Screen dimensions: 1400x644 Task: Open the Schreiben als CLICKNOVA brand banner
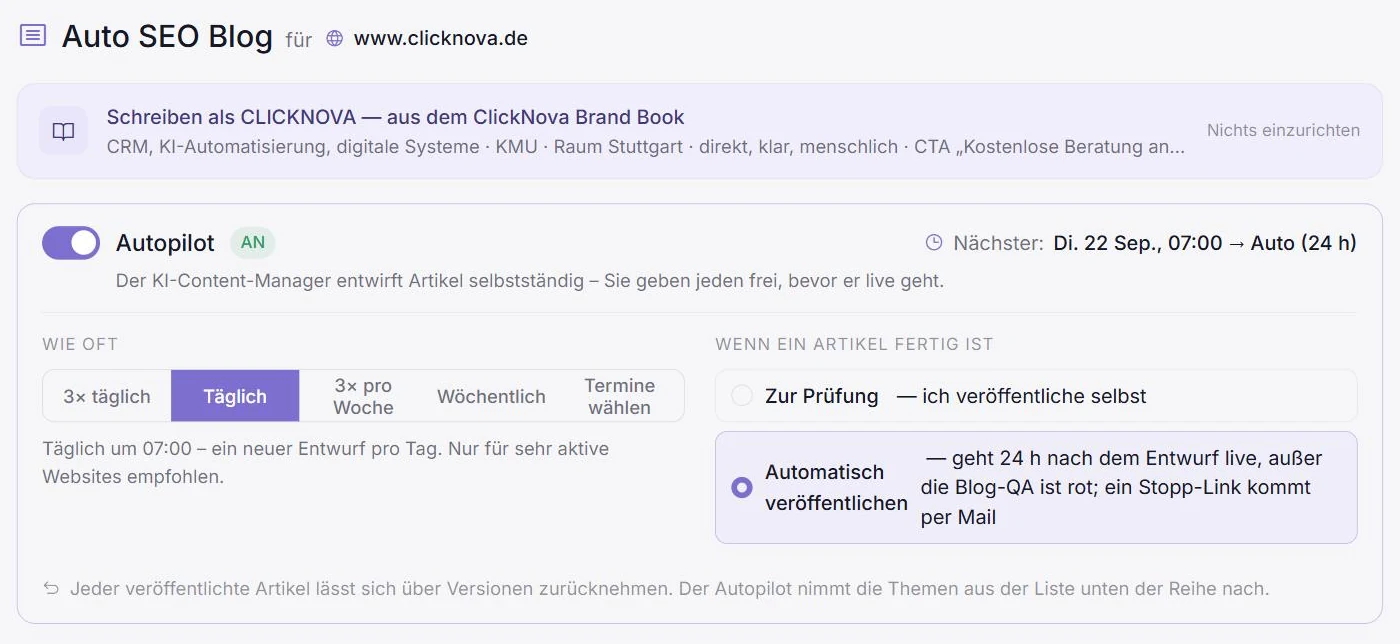coord(700,131)
